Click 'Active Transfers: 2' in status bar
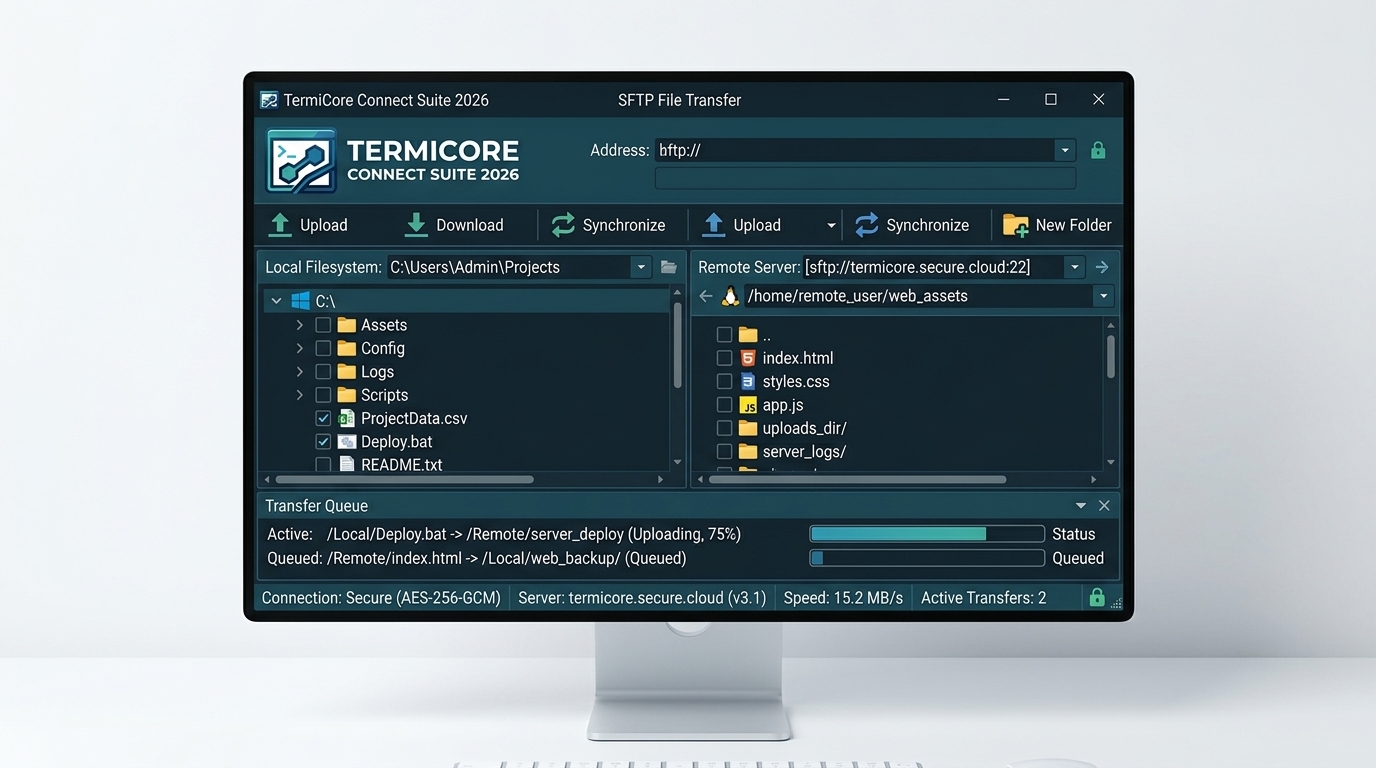The height and width of the screenshot is (768, 1376). point(984,598)
